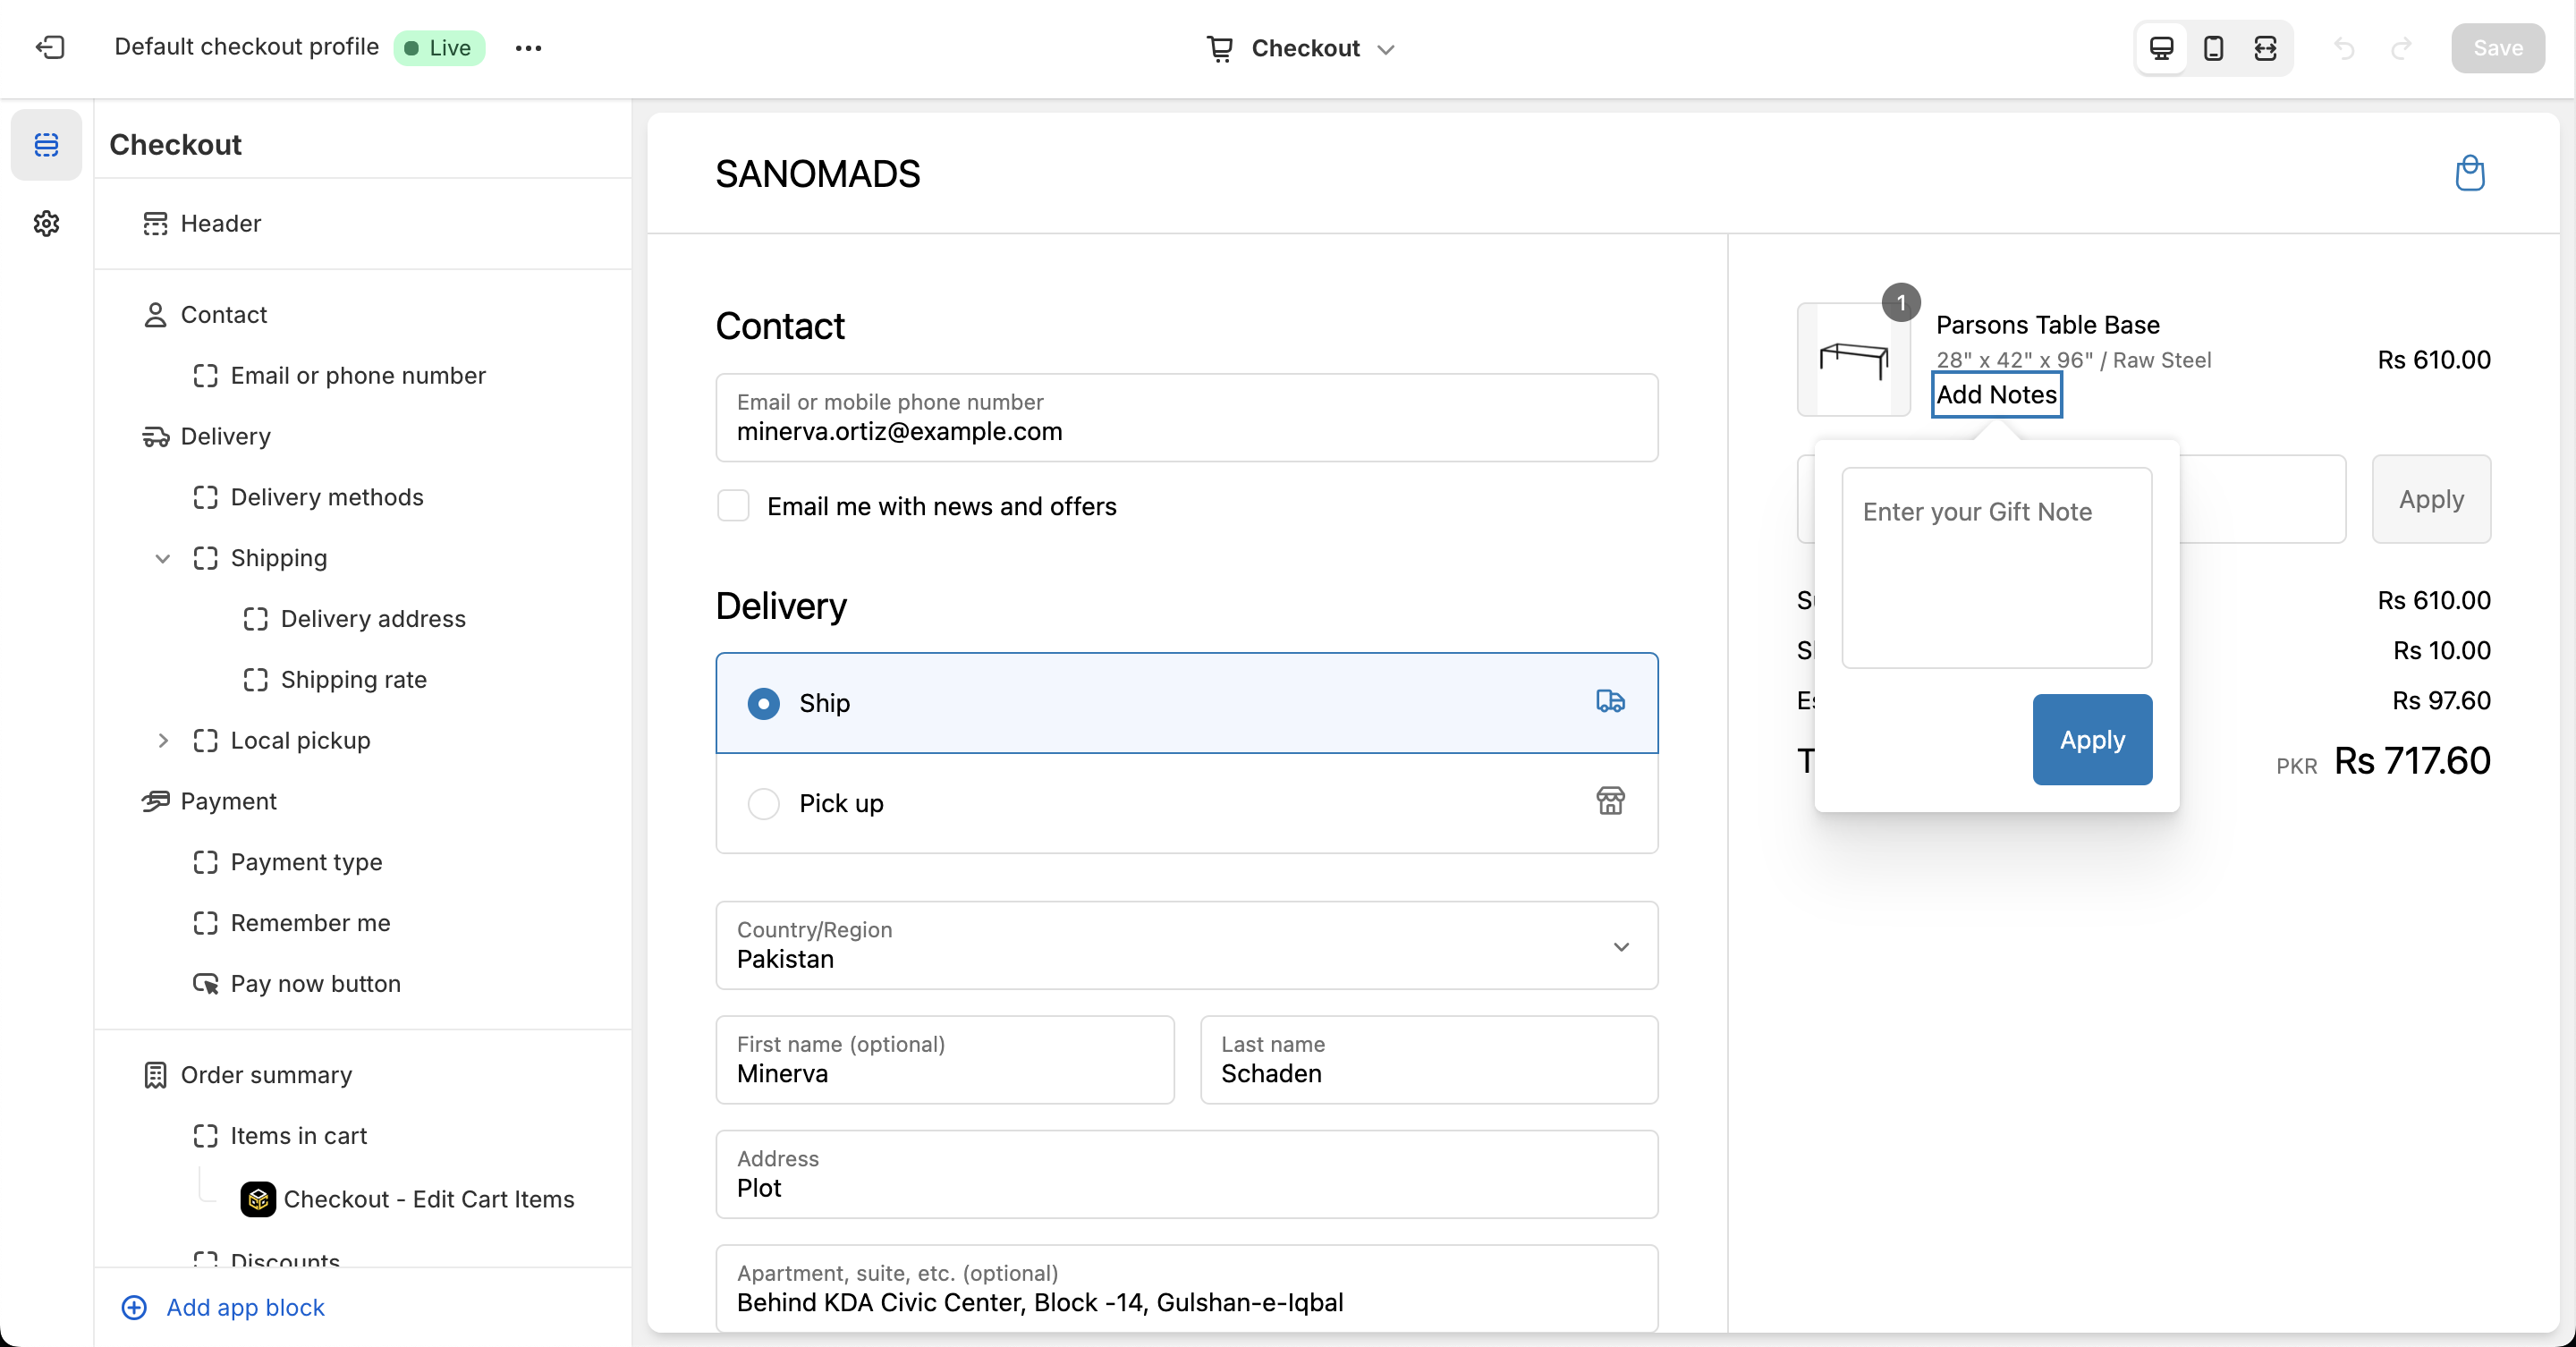Switch to desktop preview
2576x1347 pixels.
click(2161, 48)
